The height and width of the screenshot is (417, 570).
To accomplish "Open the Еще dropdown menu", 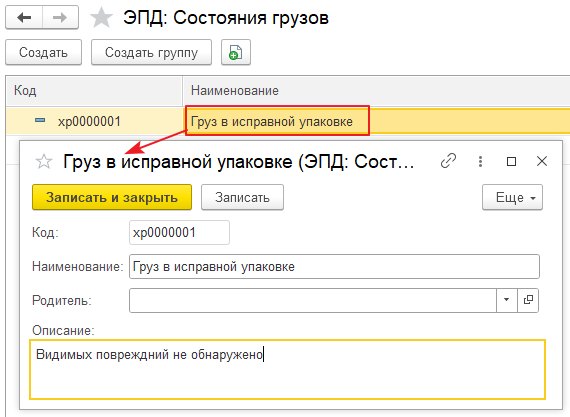I will (512, 197).
